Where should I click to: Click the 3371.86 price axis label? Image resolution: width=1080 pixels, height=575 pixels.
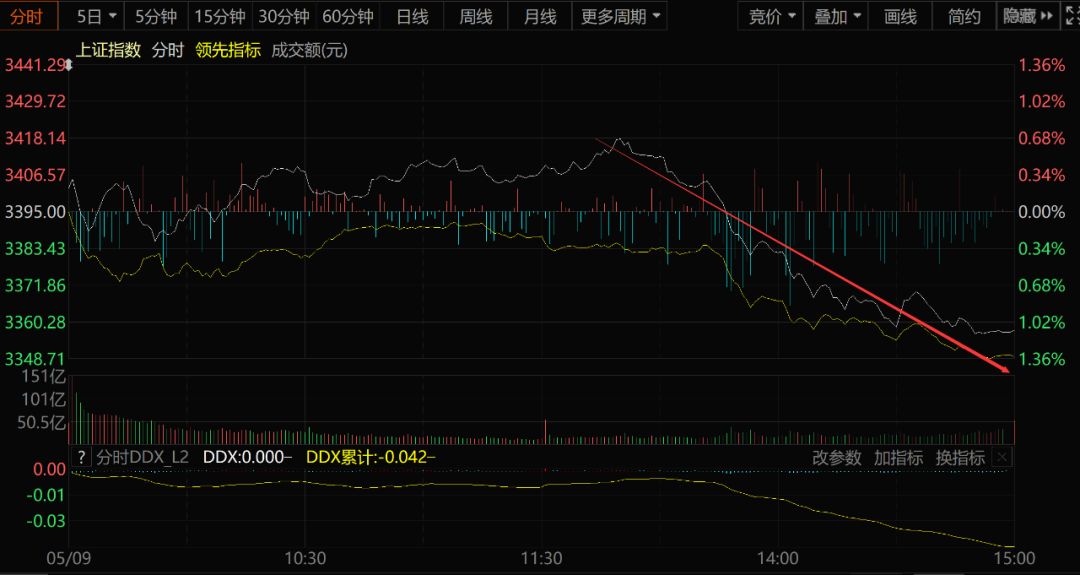(35, 285)
